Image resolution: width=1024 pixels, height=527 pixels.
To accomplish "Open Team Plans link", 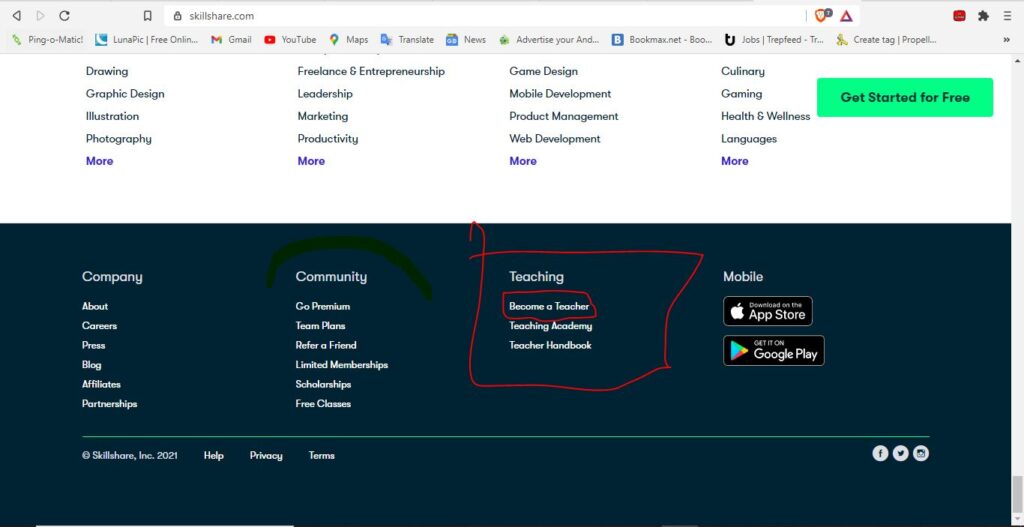I will click(x=320, y=326).
